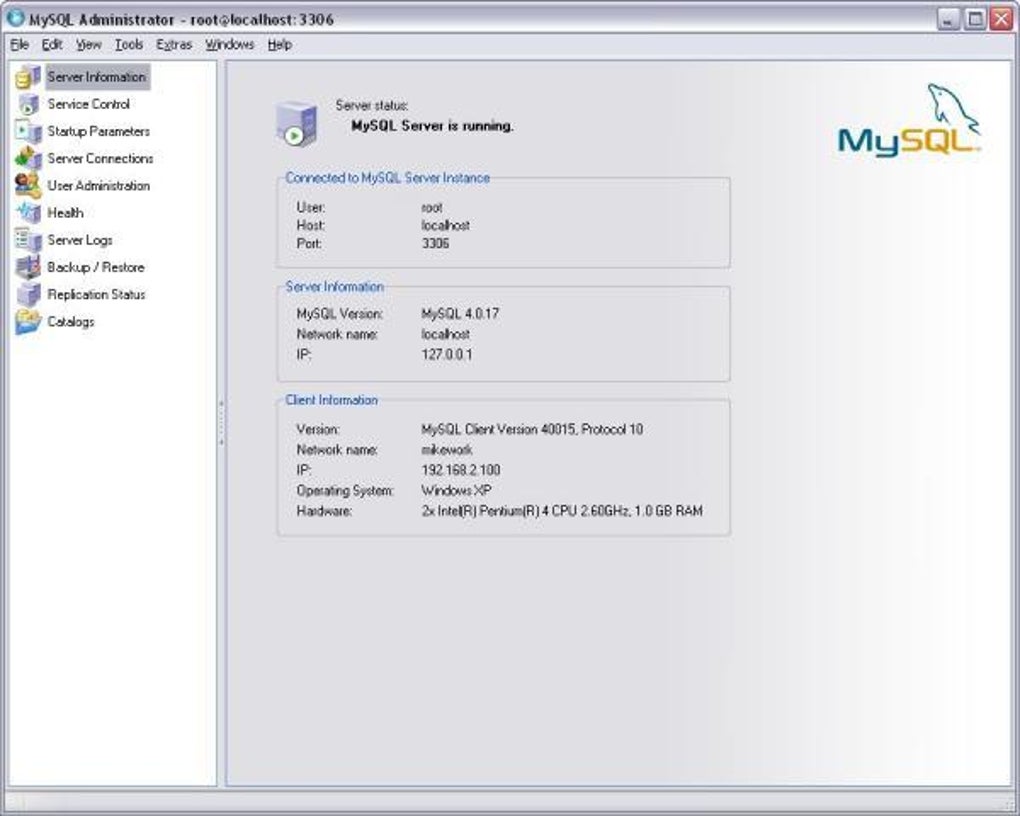Viewport: 1020px width, 816px height.
Task: Open Server Logs section label
Action: (79, 240)
